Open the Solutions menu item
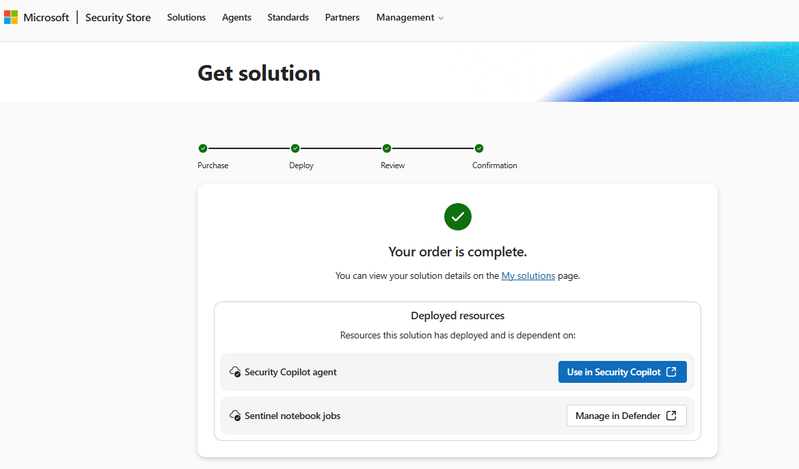The width and height of the screenshot is (799, 469). click(186, 17)
